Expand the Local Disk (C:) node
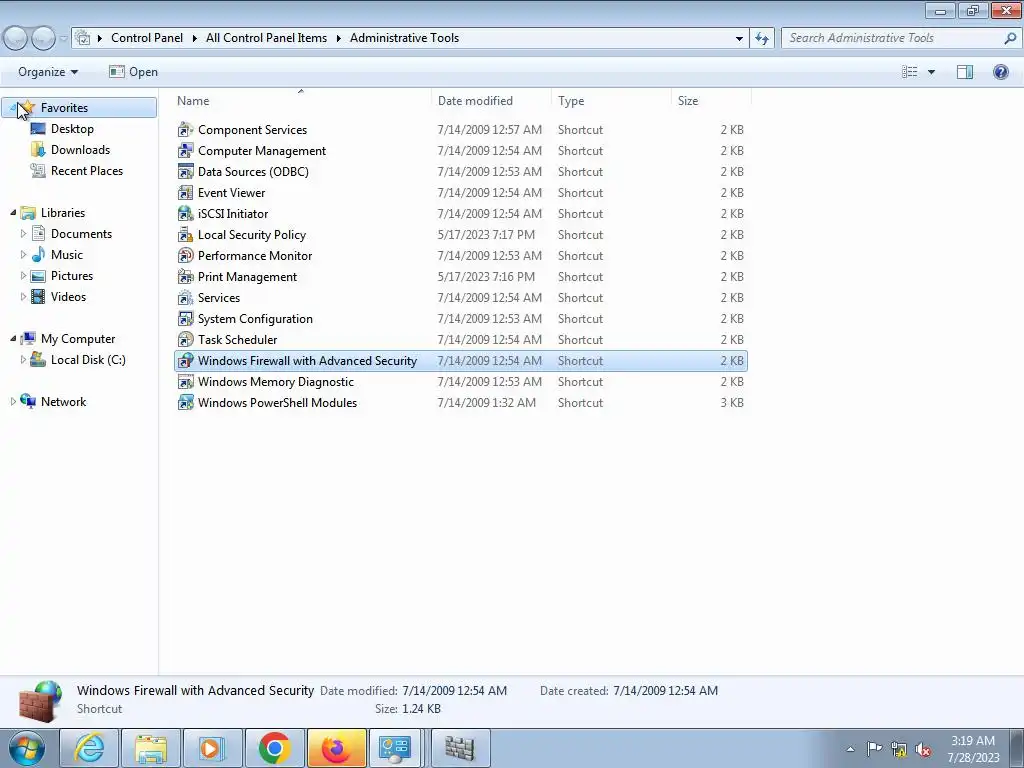 click(24, 360)
